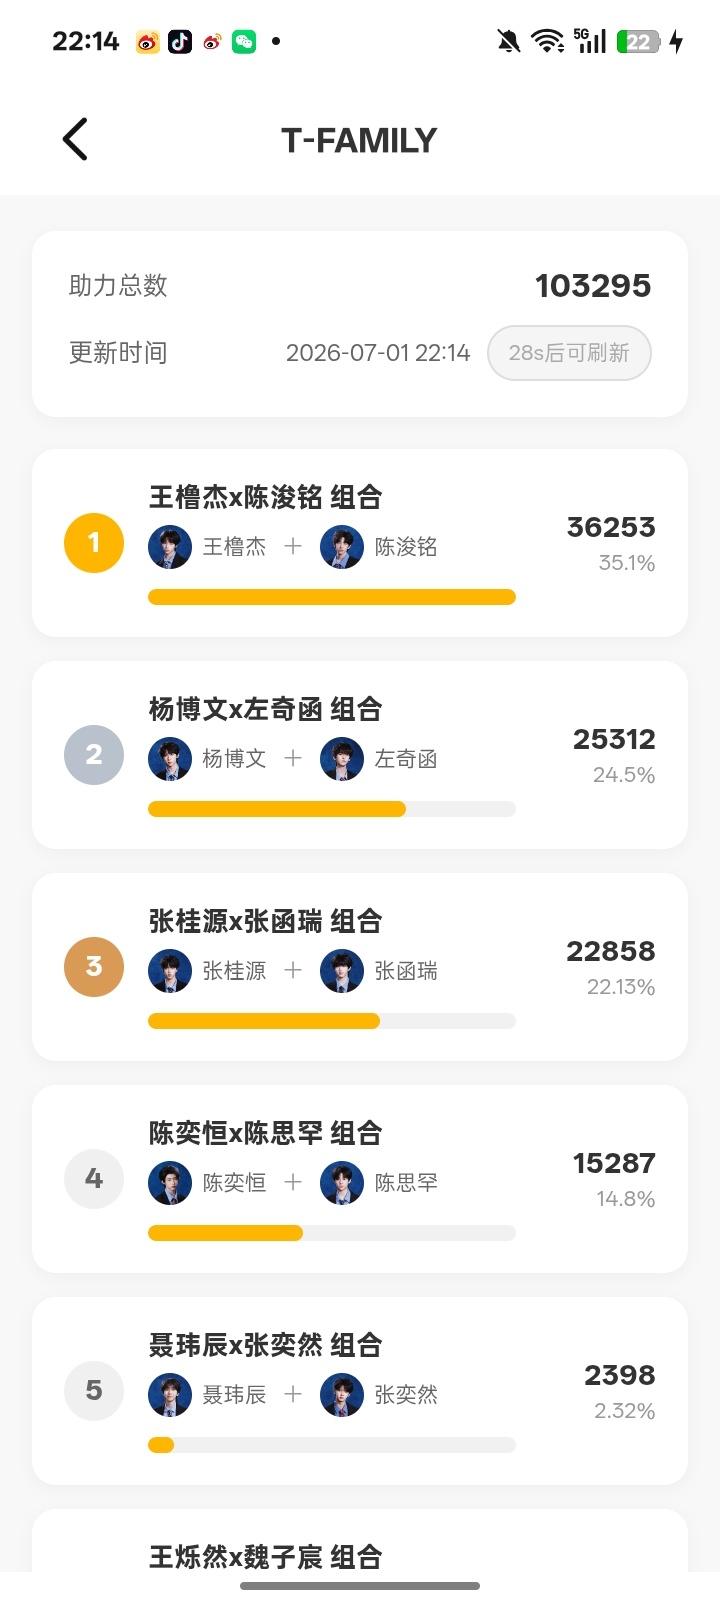The width and height of the screenshot is (720, 1604).
Task: Open 陈浚铭 avatar thumbnail
Action: click(342, 547)
